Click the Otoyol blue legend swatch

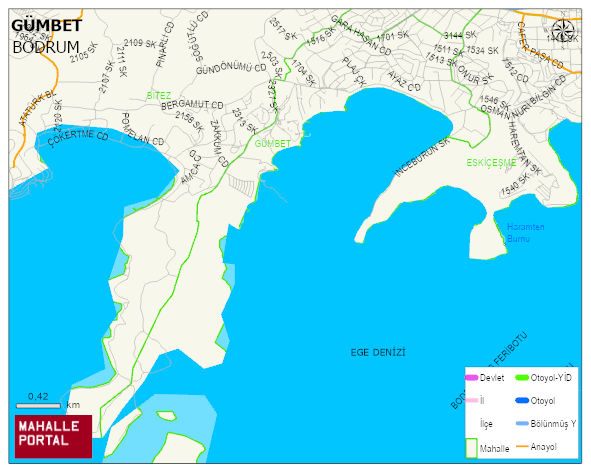522,400
